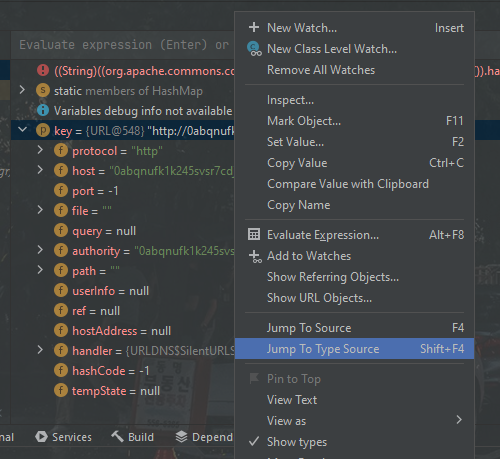Viewport: 500px width, 459px height.
Task: Click the static members 's' icon
Action: click(43, 90)
